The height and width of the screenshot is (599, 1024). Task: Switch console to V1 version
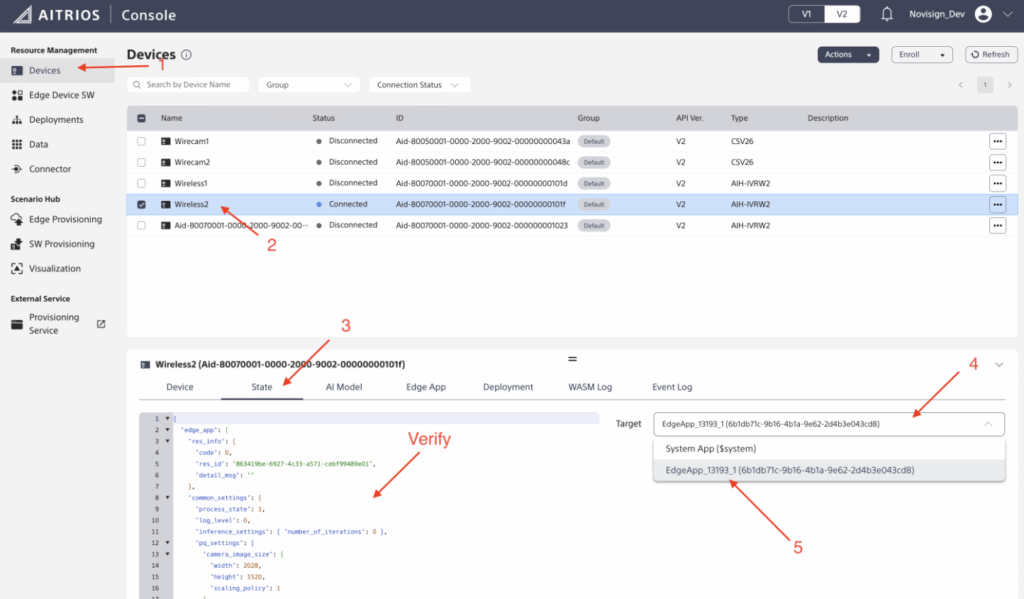[x=808, y=14]
